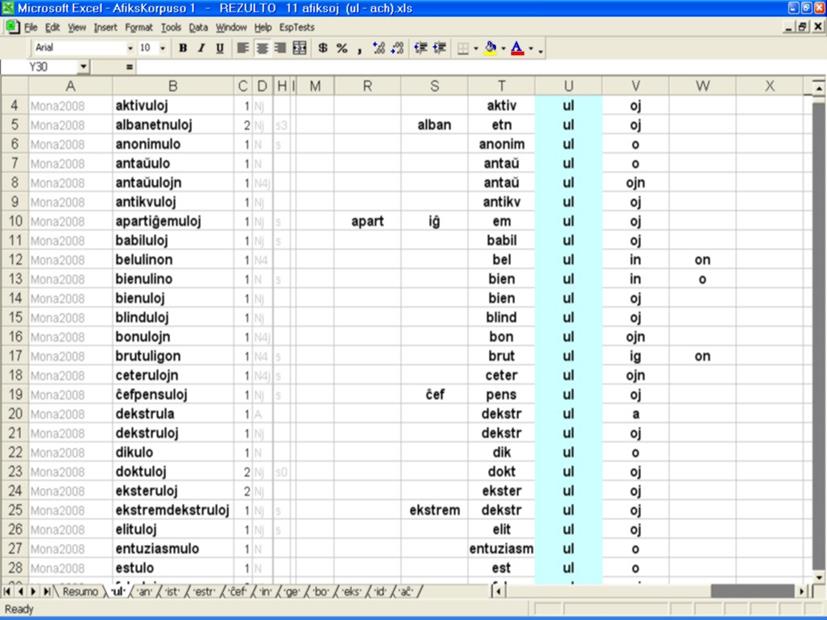Align cell text right
This screenshot has width=827, height=620.
pos(280,49)
